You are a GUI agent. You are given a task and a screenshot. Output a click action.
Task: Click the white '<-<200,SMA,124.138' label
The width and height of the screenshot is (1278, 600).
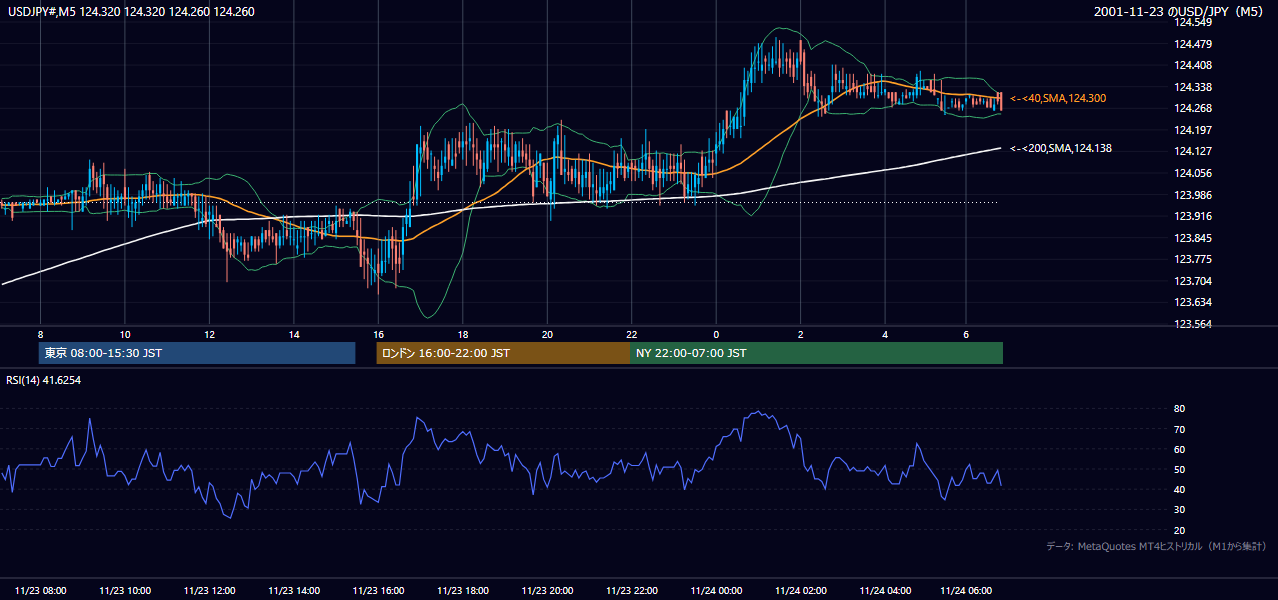1060,148
